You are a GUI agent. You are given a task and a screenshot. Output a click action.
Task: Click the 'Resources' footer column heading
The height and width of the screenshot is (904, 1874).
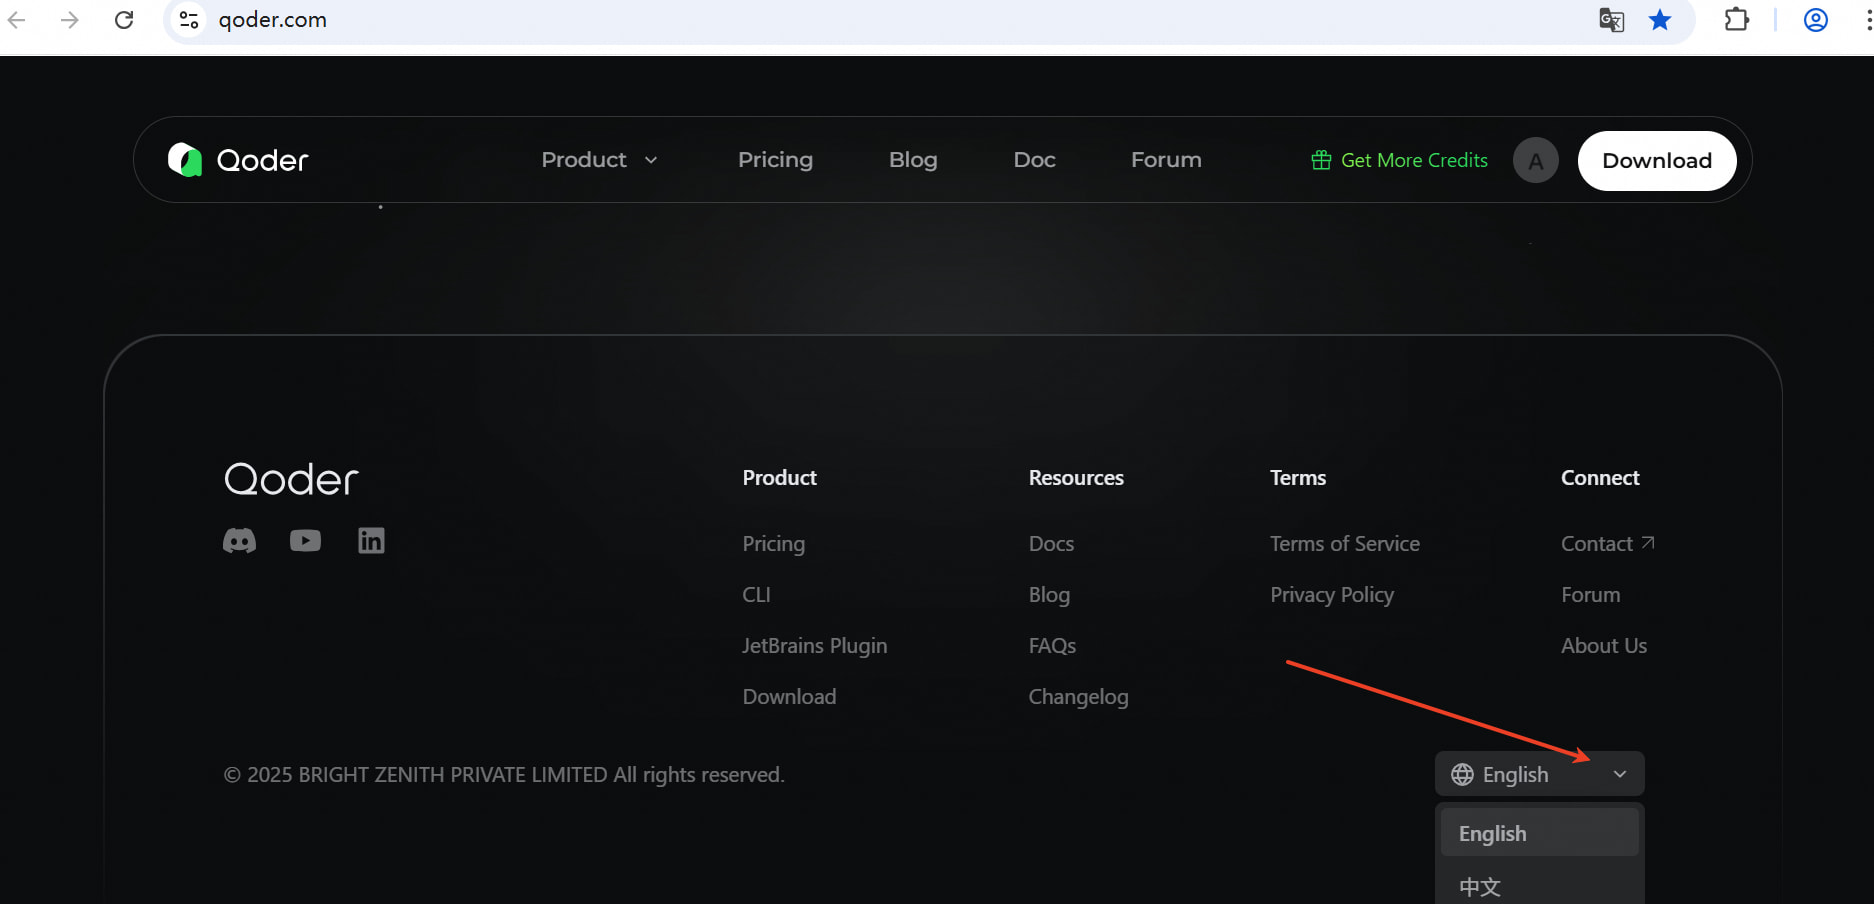click(1076, 478)
